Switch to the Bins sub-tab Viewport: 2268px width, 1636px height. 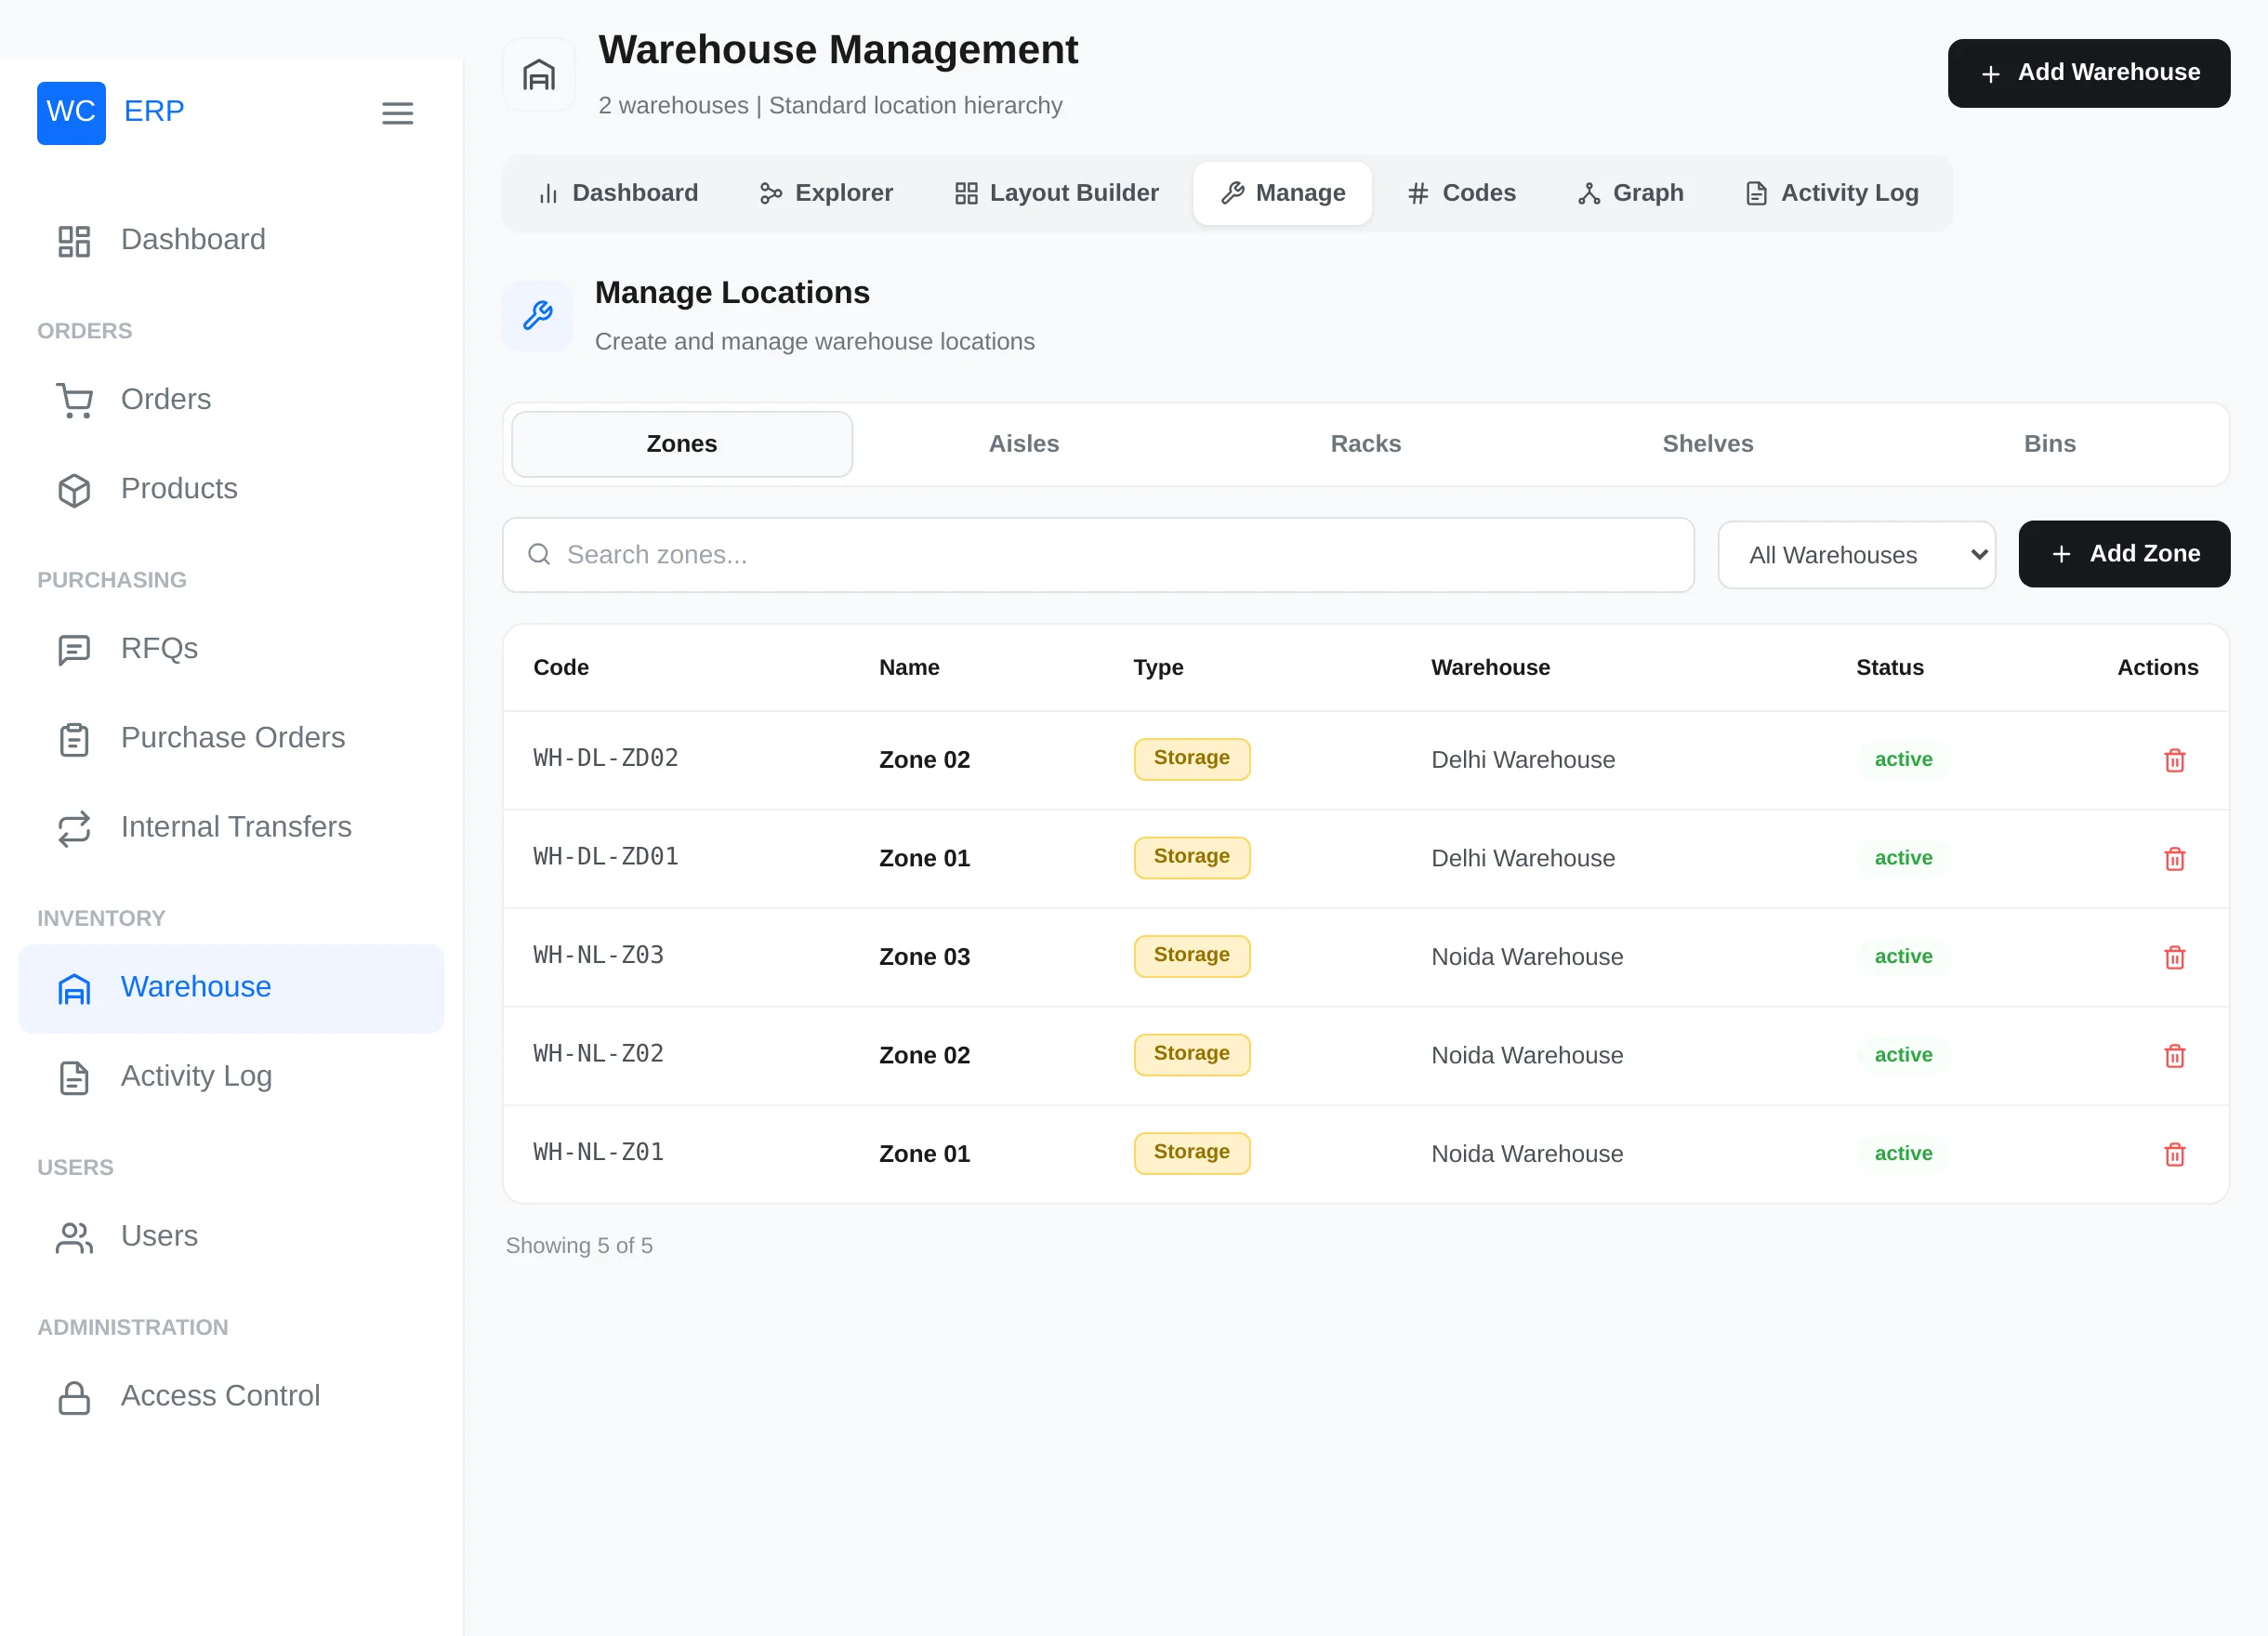(2049, 444)
